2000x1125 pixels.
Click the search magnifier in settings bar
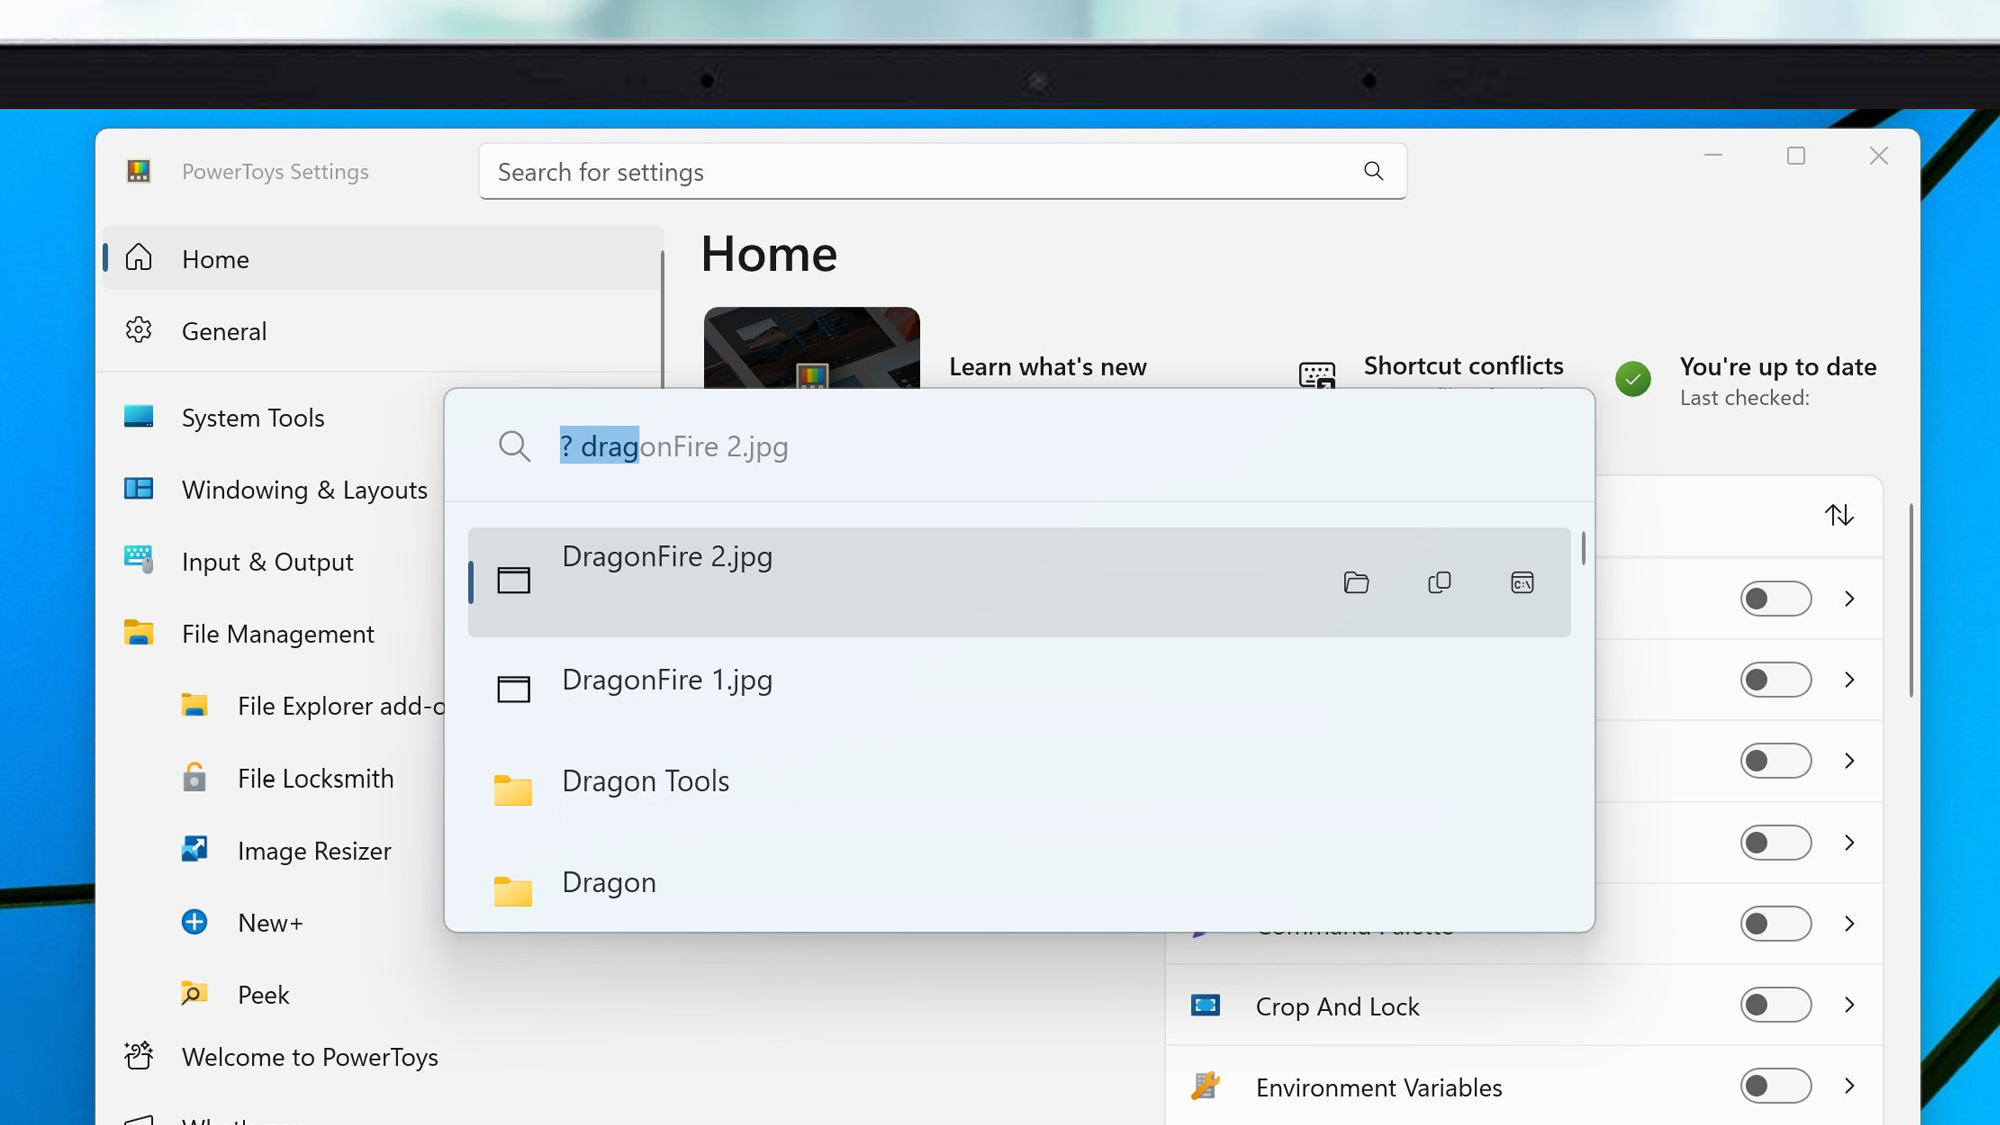[1374, 171]
